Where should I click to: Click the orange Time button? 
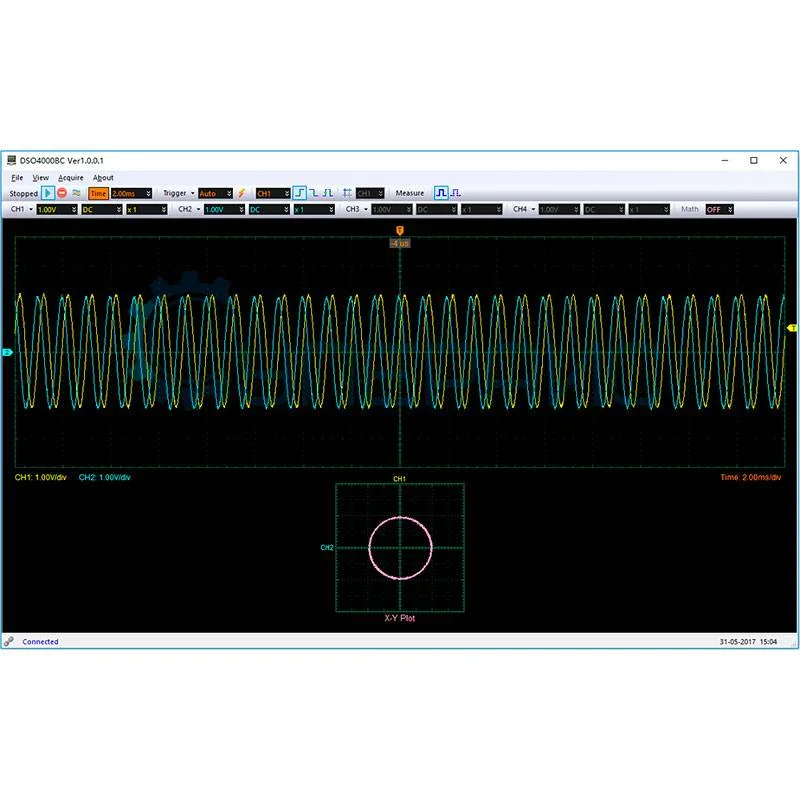point(98,193)
